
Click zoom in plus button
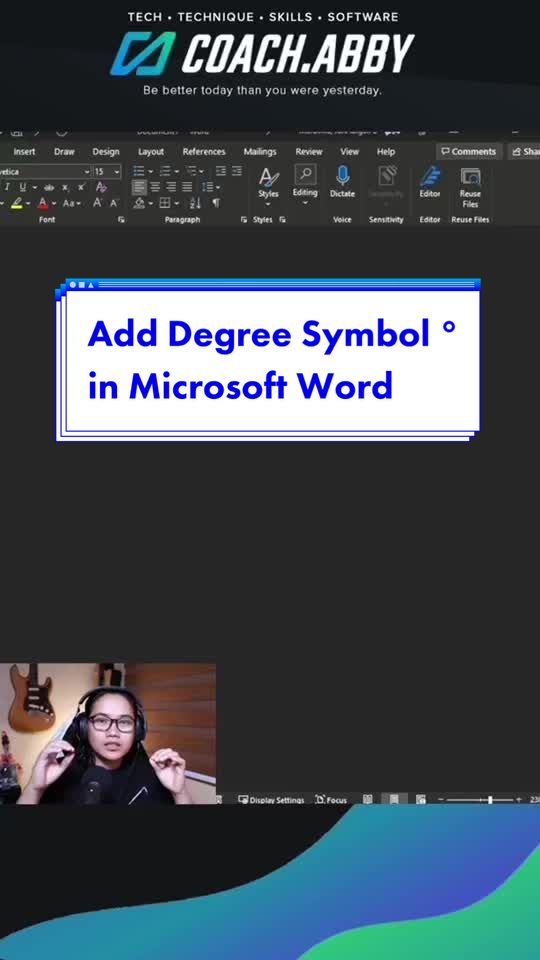519,800
